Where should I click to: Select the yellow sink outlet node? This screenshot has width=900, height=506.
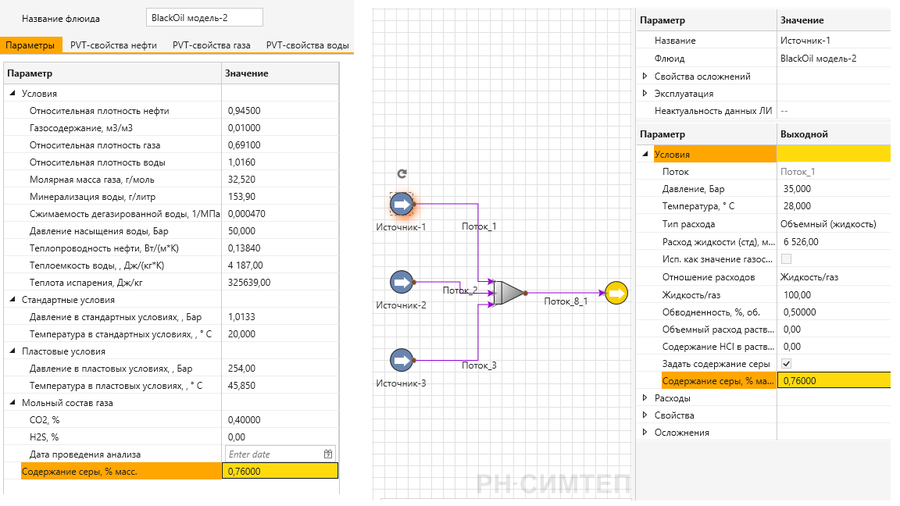click(616, 293)
